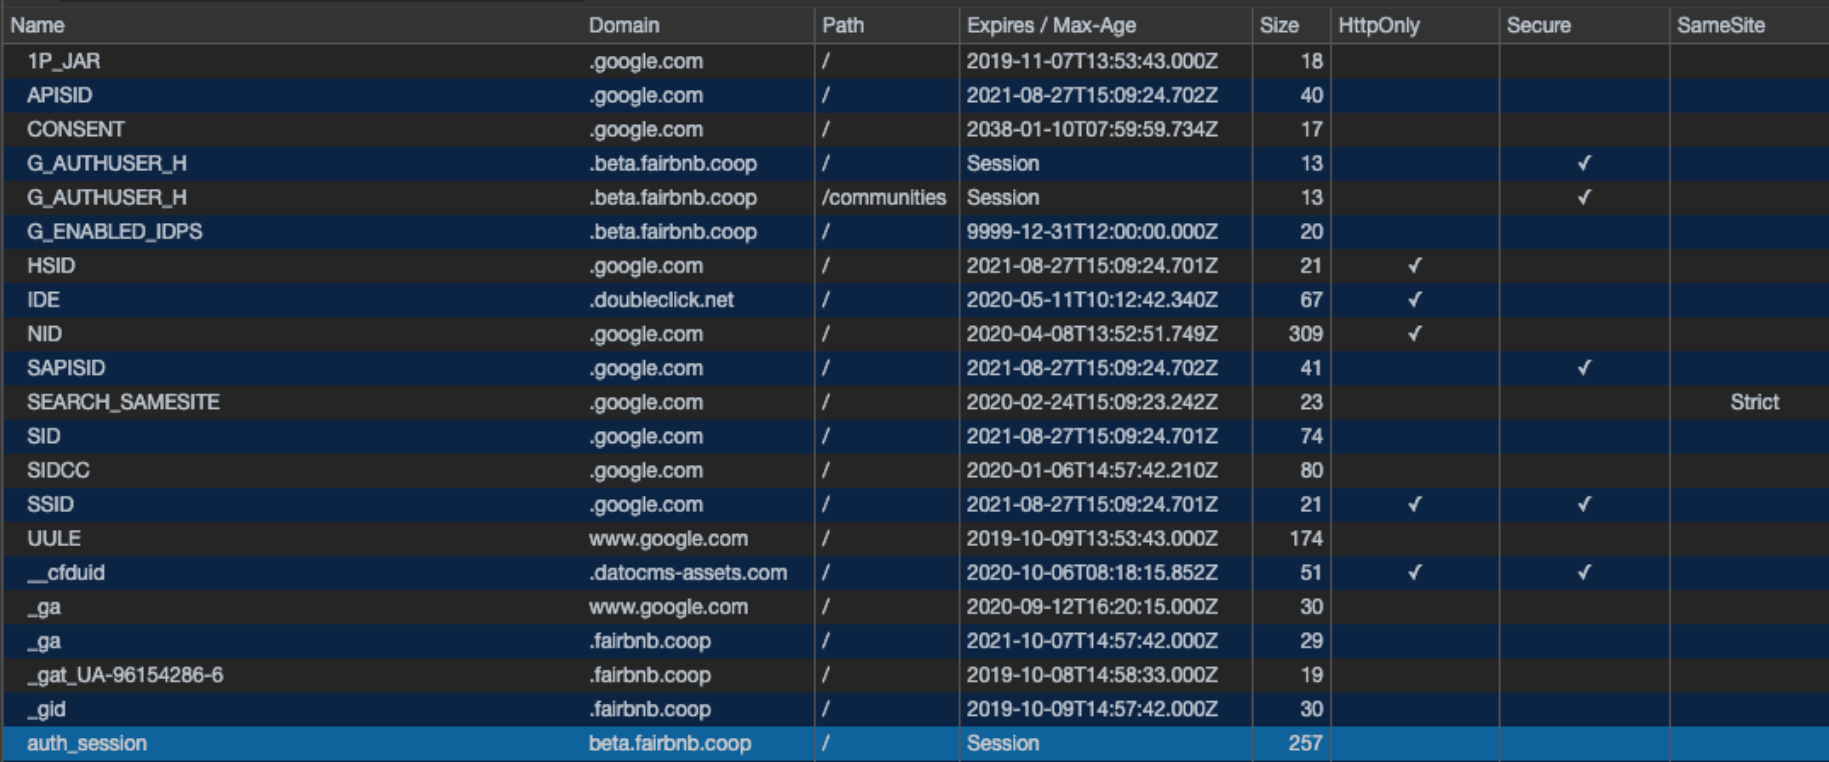Click HttpOnly checkmark on IDE row

[1414, 300]
